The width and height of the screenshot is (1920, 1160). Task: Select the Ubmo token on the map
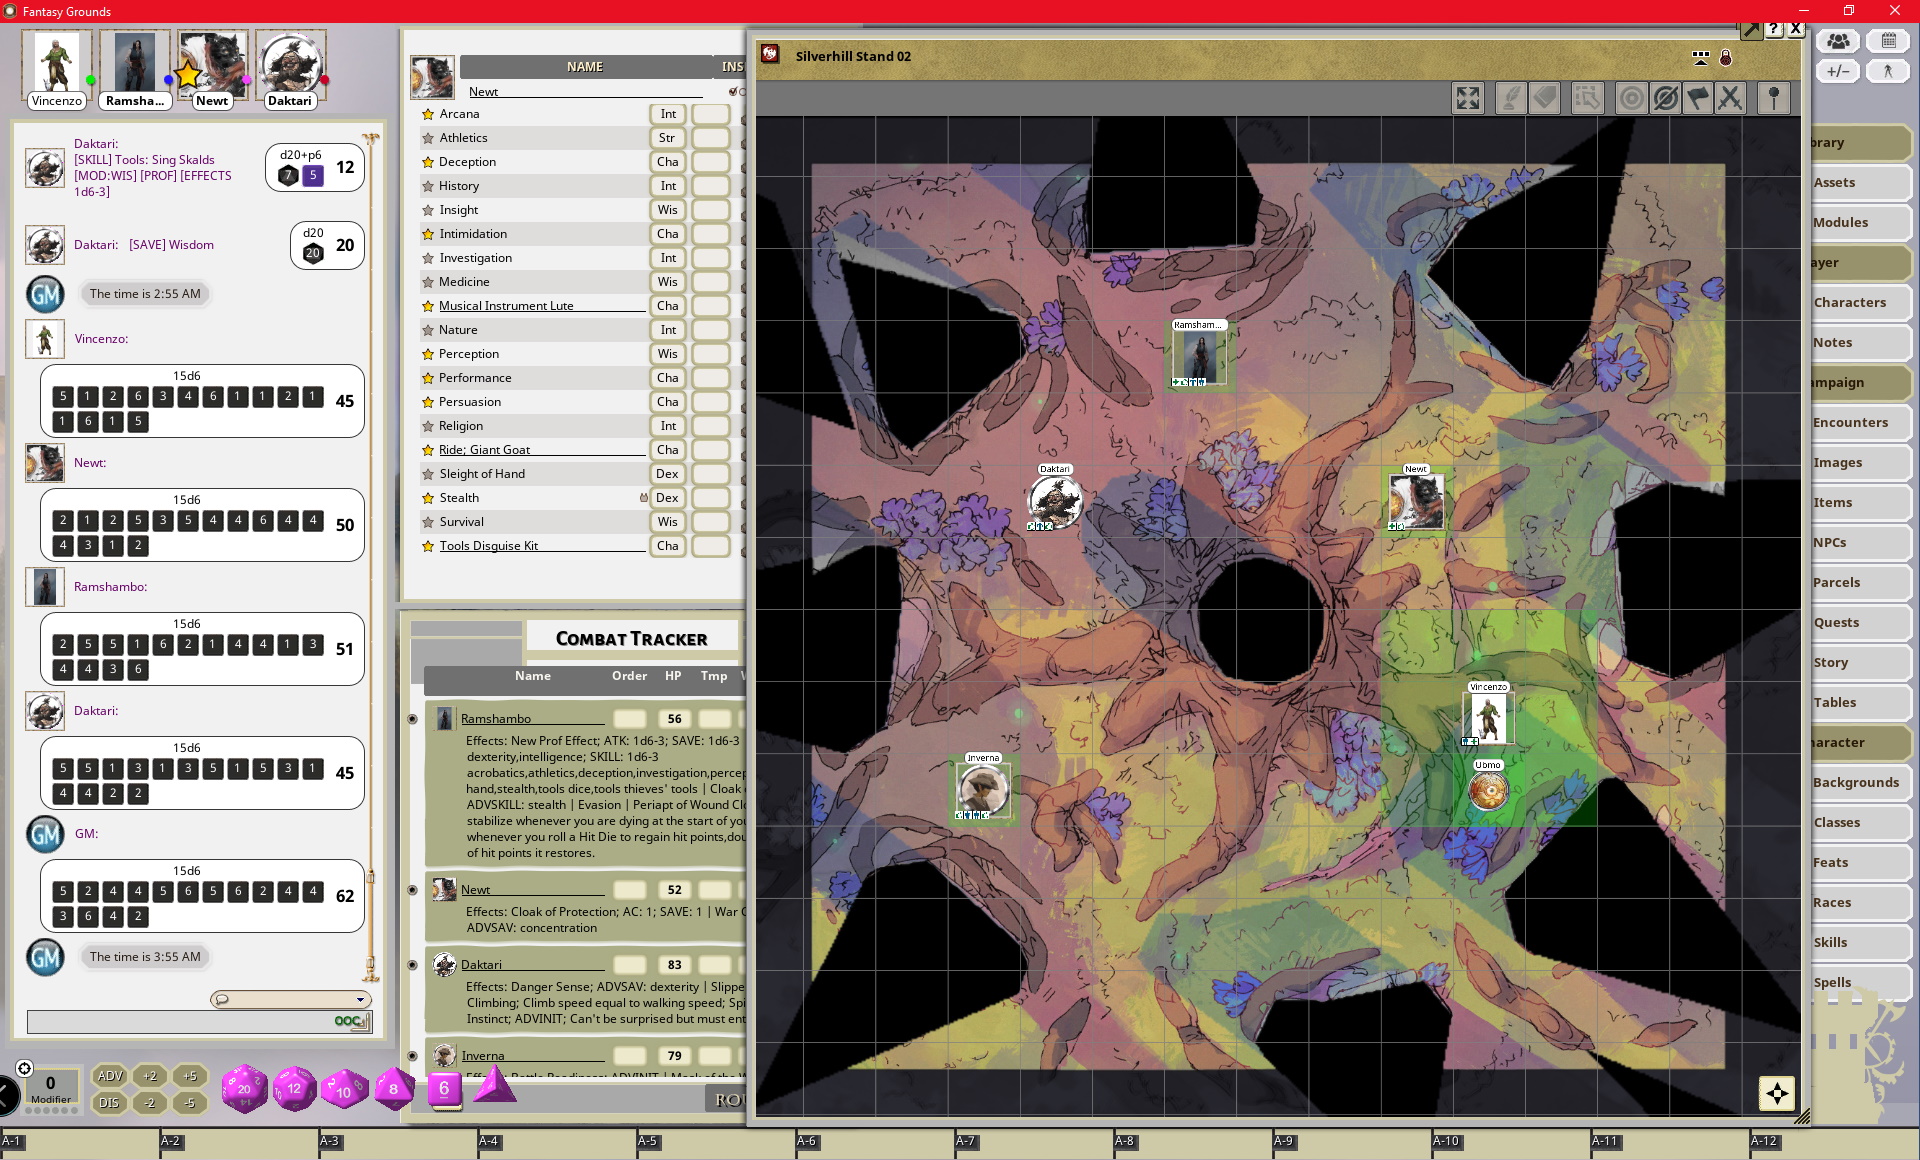1488,790
